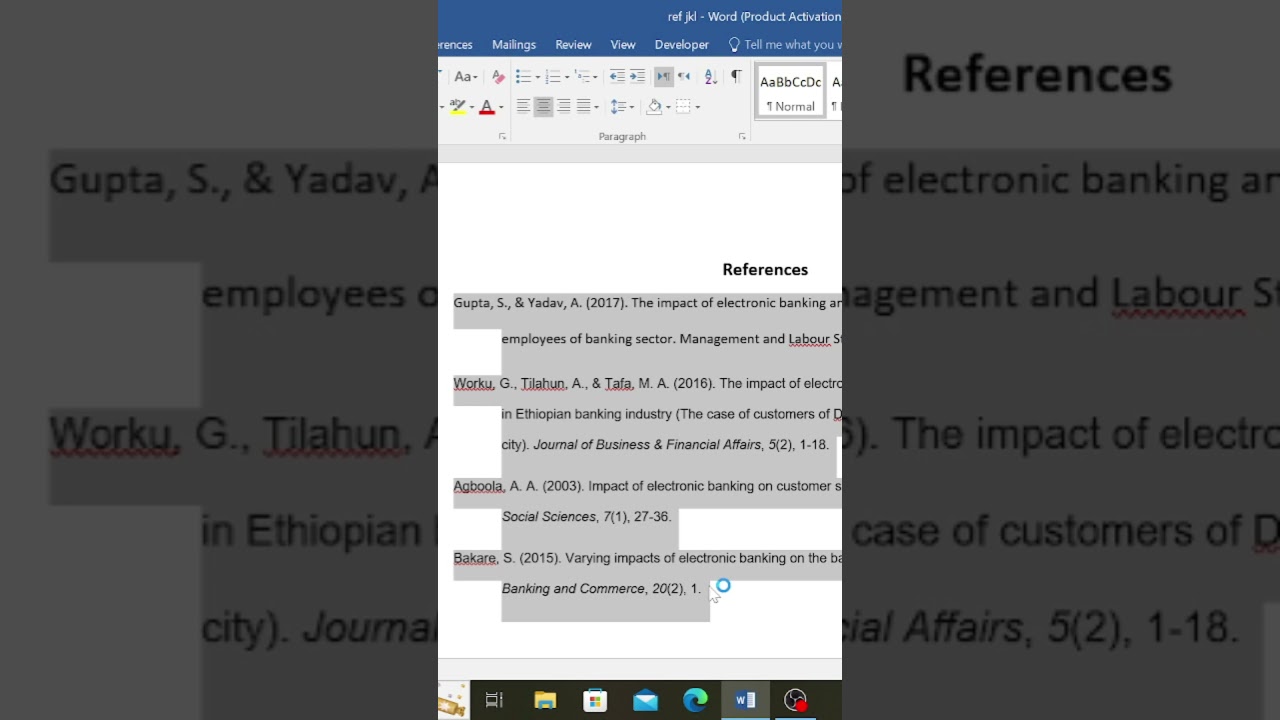Screen dimensions: 1280x720
Task: Open justify options dropdown arrow
Action: tap(596, 106)
